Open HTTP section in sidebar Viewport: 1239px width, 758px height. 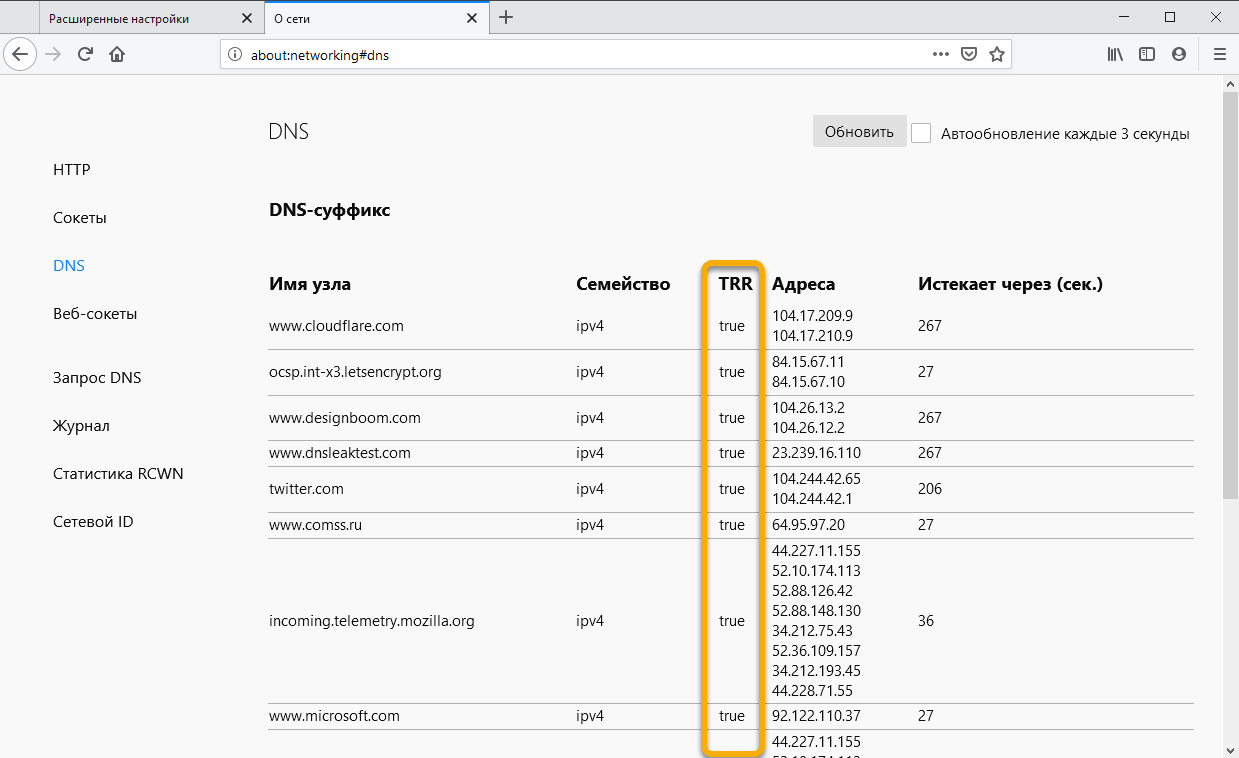pyautogui.click(x=72, y=170)
